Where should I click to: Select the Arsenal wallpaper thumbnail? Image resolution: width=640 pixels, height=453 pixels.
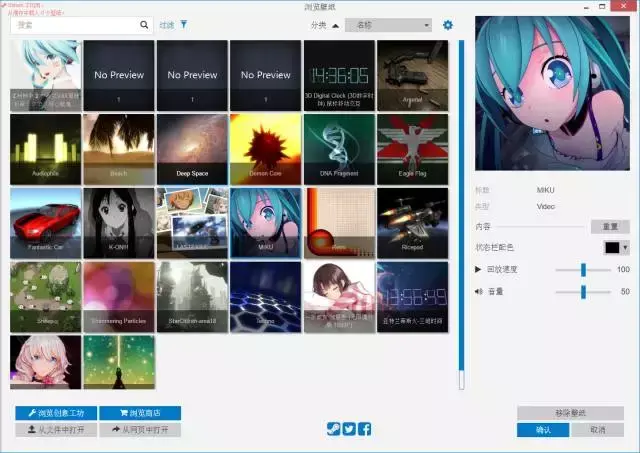[413, 76]
